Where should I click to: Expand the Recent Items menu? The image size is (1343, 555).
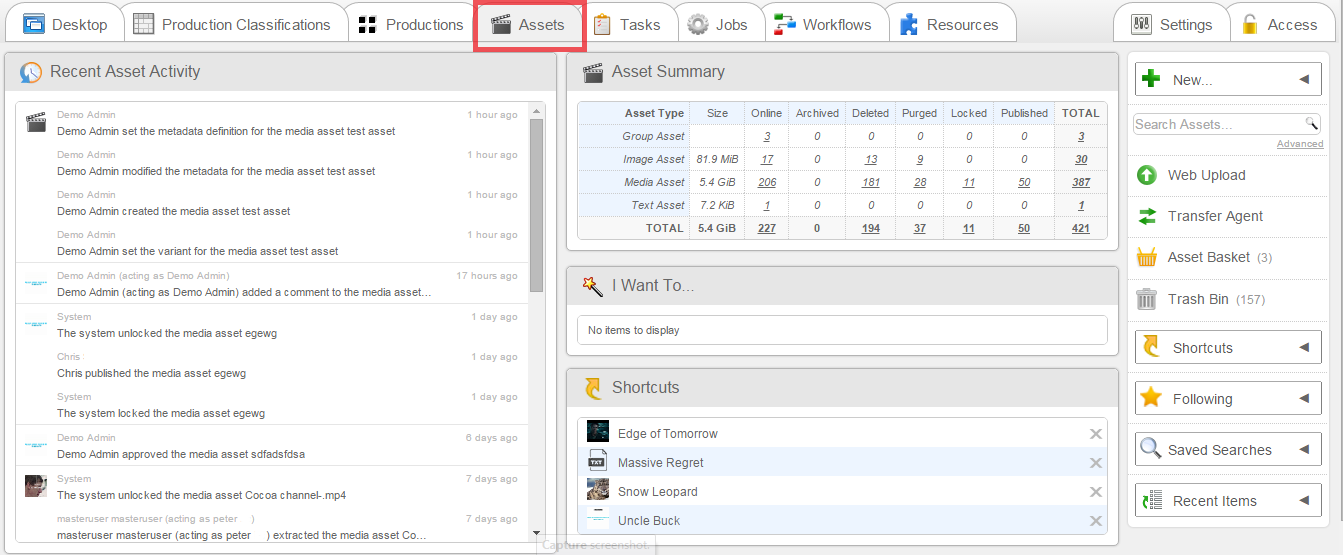click(x=1303, y=501)
